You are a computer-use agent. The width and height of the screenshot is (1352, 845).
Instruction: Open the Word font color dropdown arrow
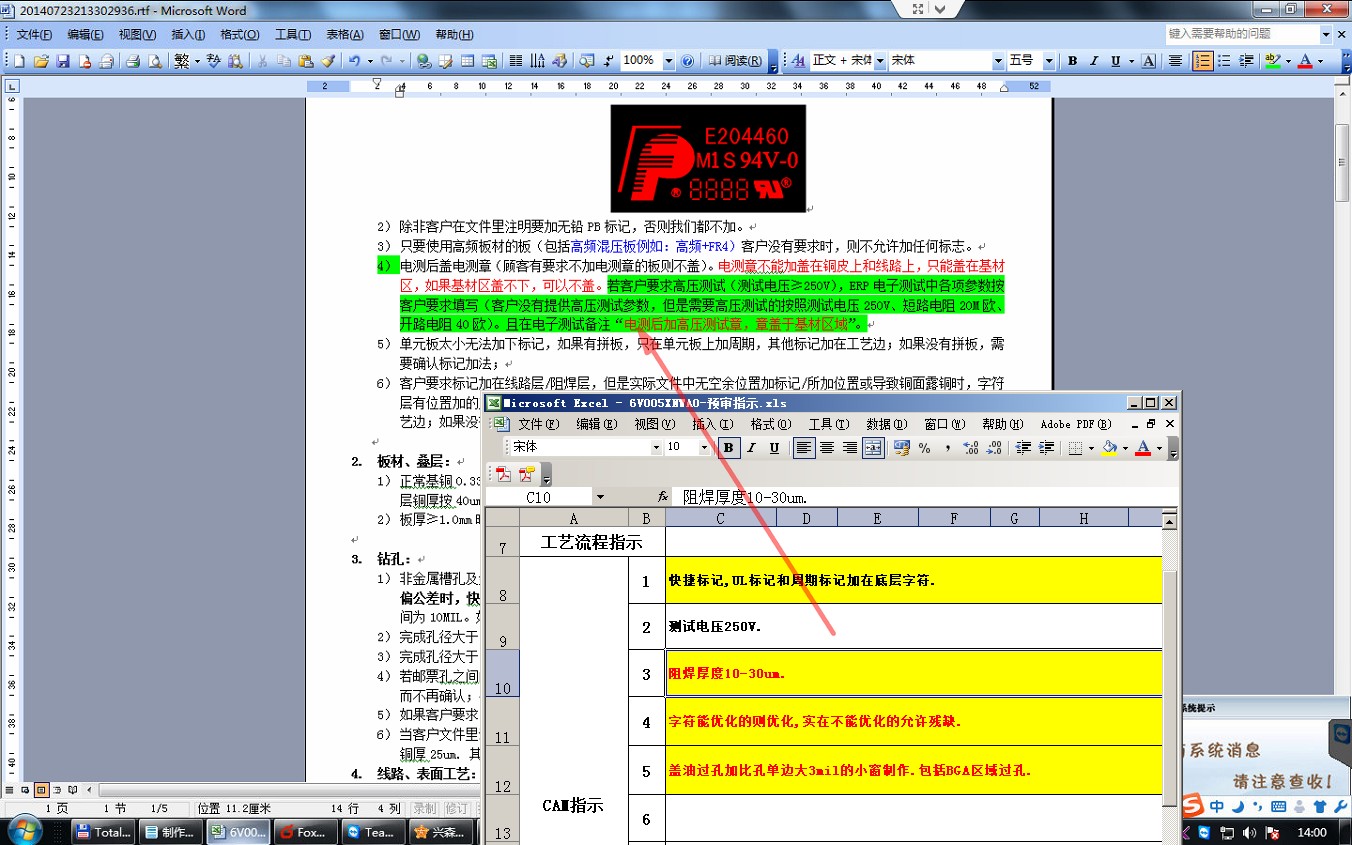click(x=1320, y=61)
